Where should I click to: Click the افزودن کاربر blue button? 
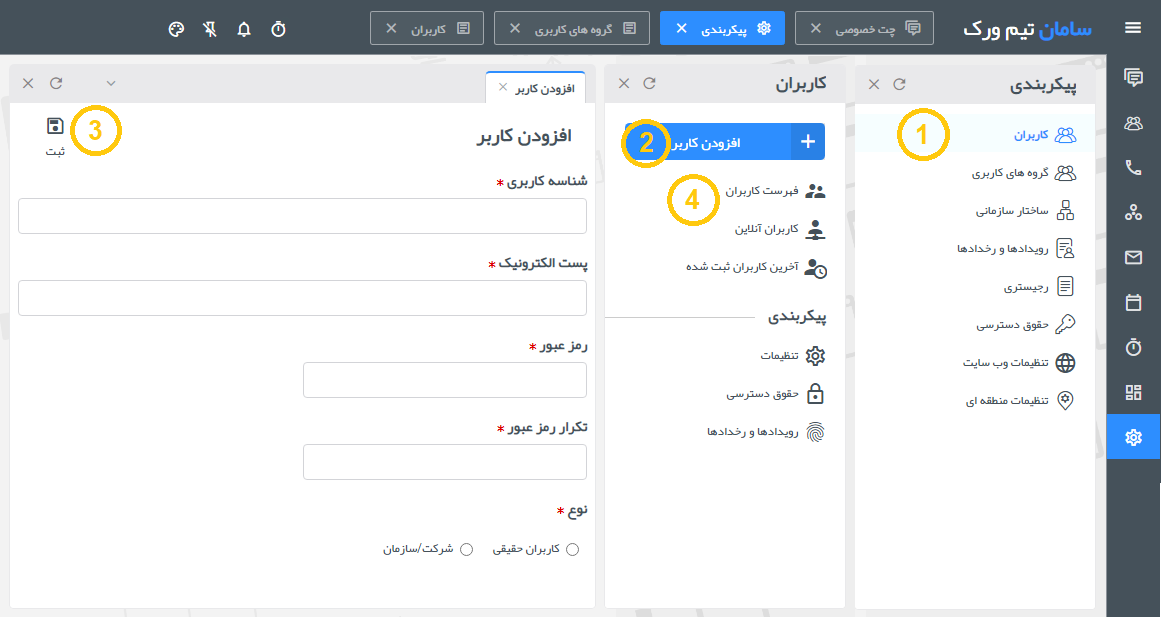[725, 141]
